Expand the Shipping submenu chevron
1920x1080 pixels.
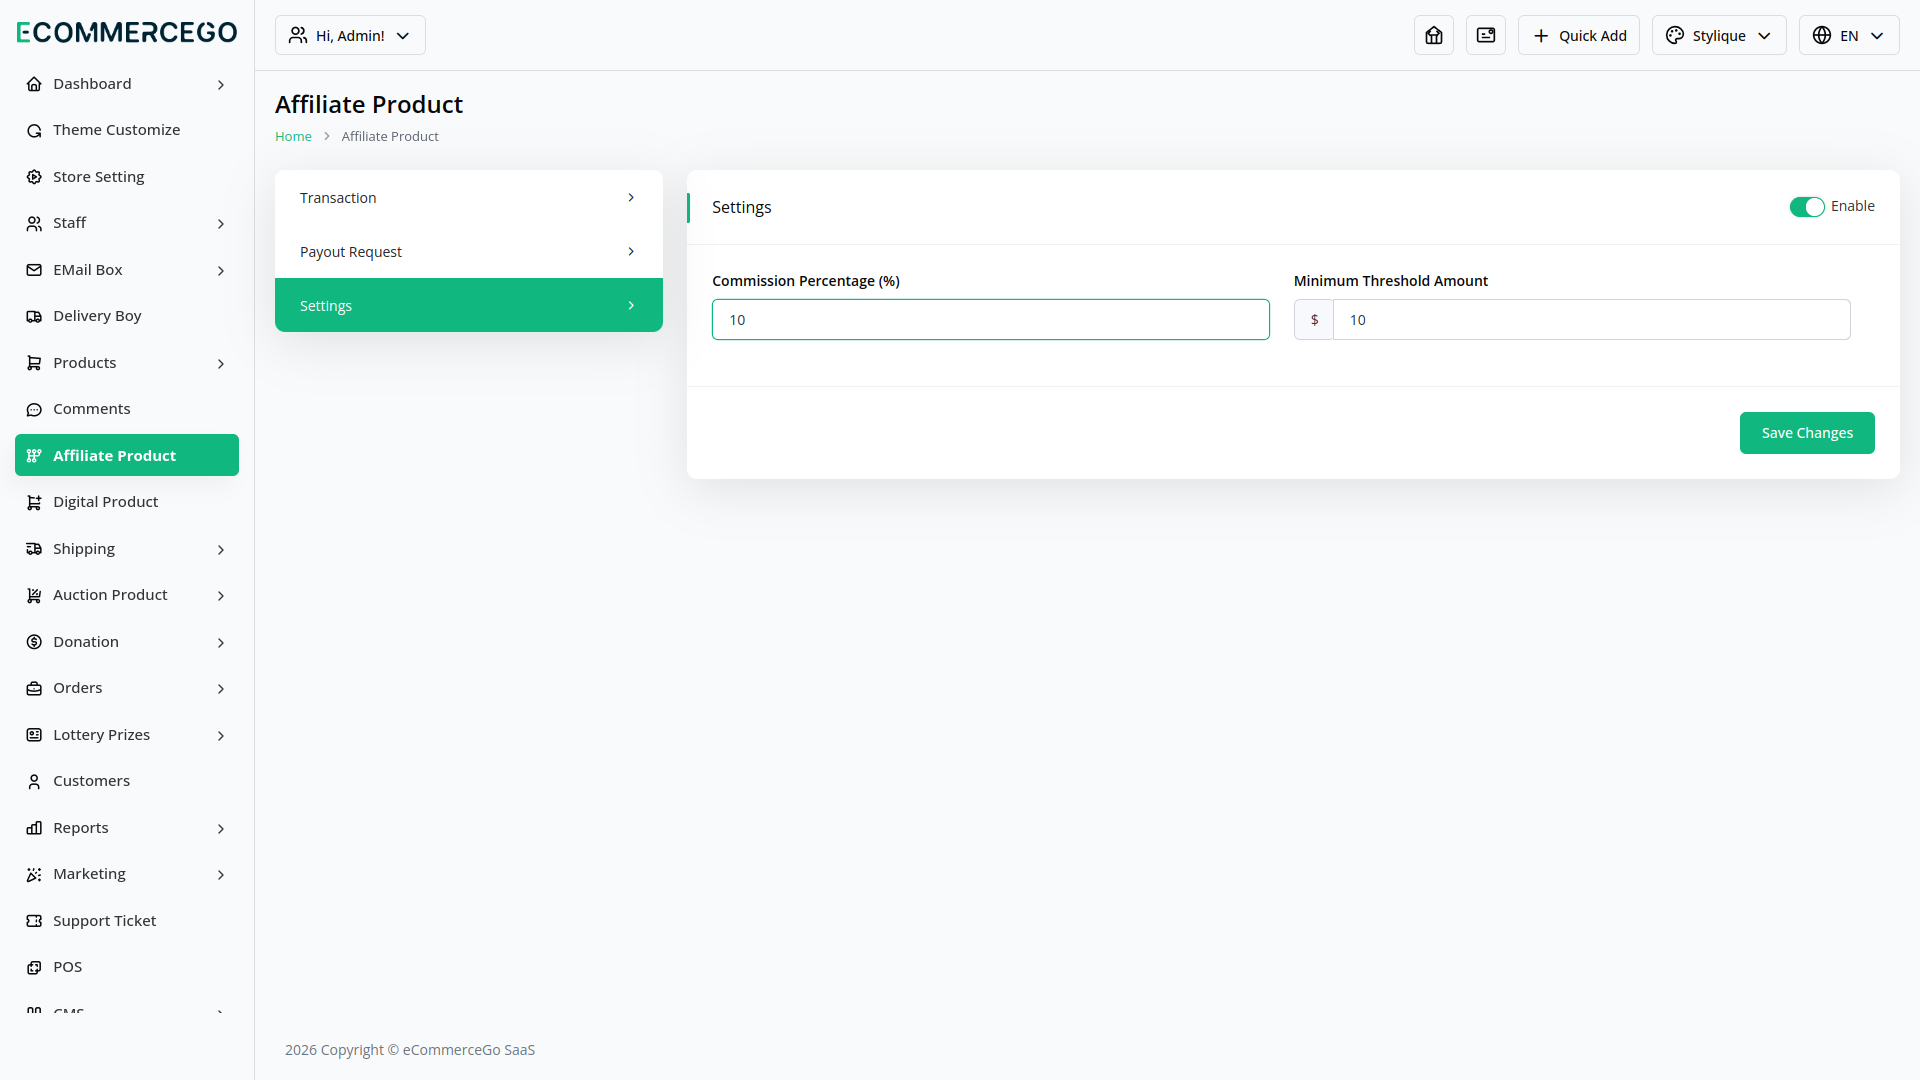[221, 550]
